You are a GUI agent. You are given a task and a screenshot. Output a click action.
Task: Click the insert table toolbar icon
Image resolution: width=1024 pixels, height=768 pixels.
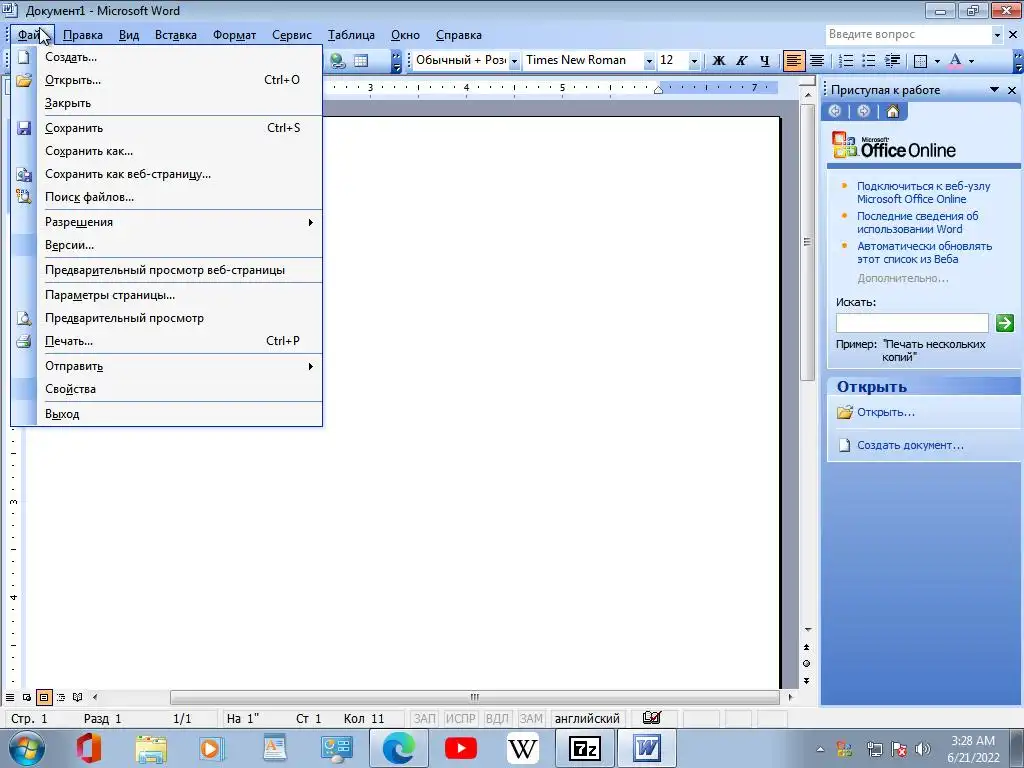tap(360, 61)
